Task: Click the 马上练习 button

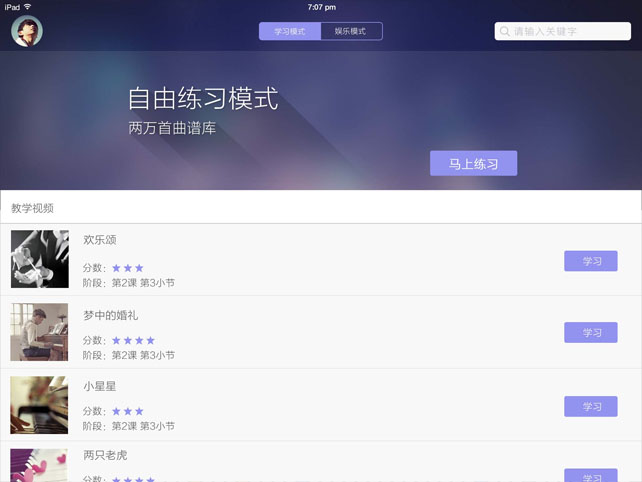Action: pyautogui.click(x=473, y=163)
